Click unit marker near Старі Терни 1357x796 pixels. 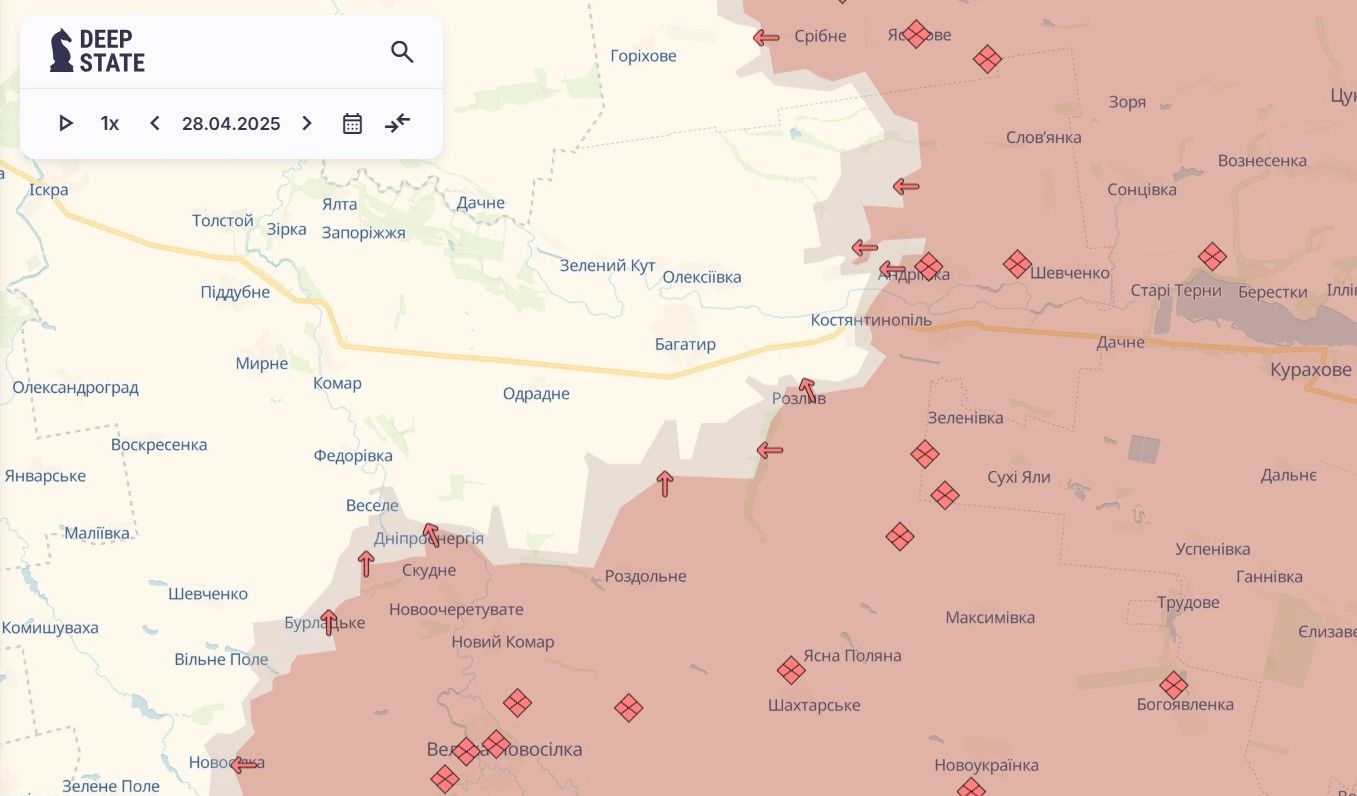[1212, 257]
